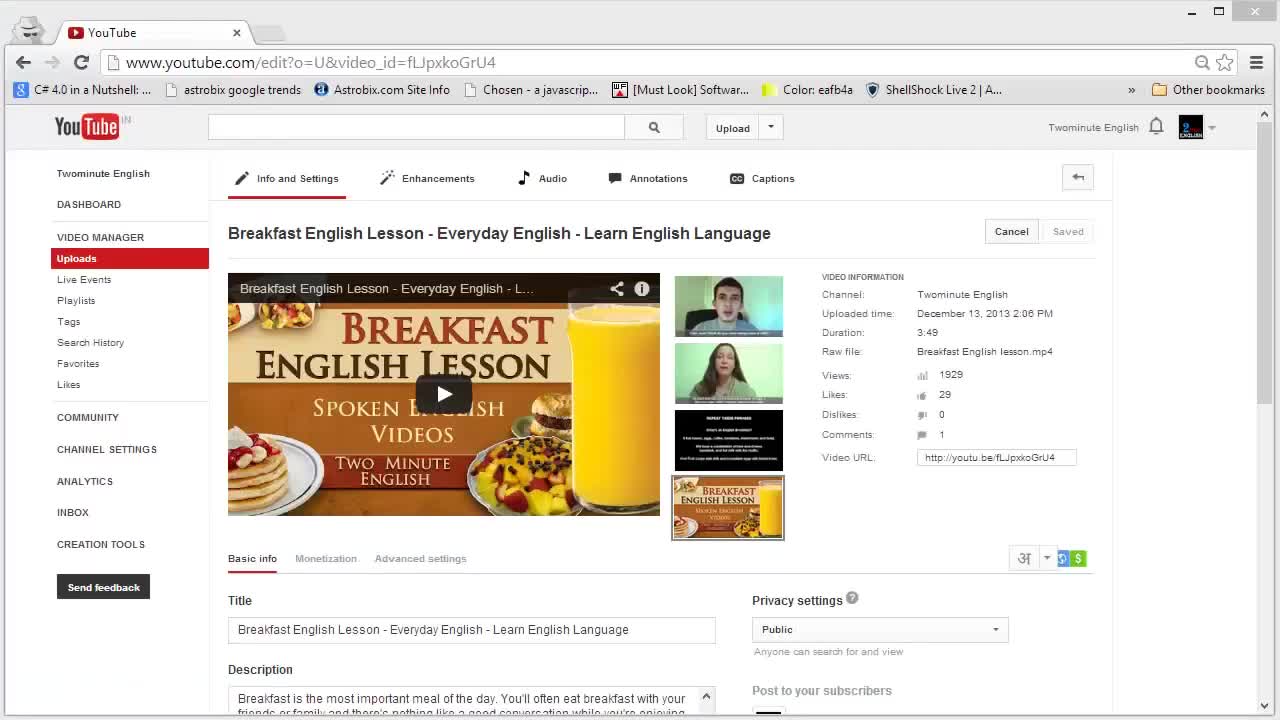Click the back arrow return button

(x=1078, y=177)
